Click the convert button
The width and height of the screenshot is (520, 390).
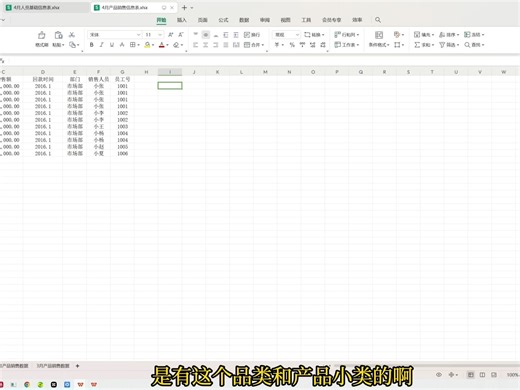click(x=314, y=35)
